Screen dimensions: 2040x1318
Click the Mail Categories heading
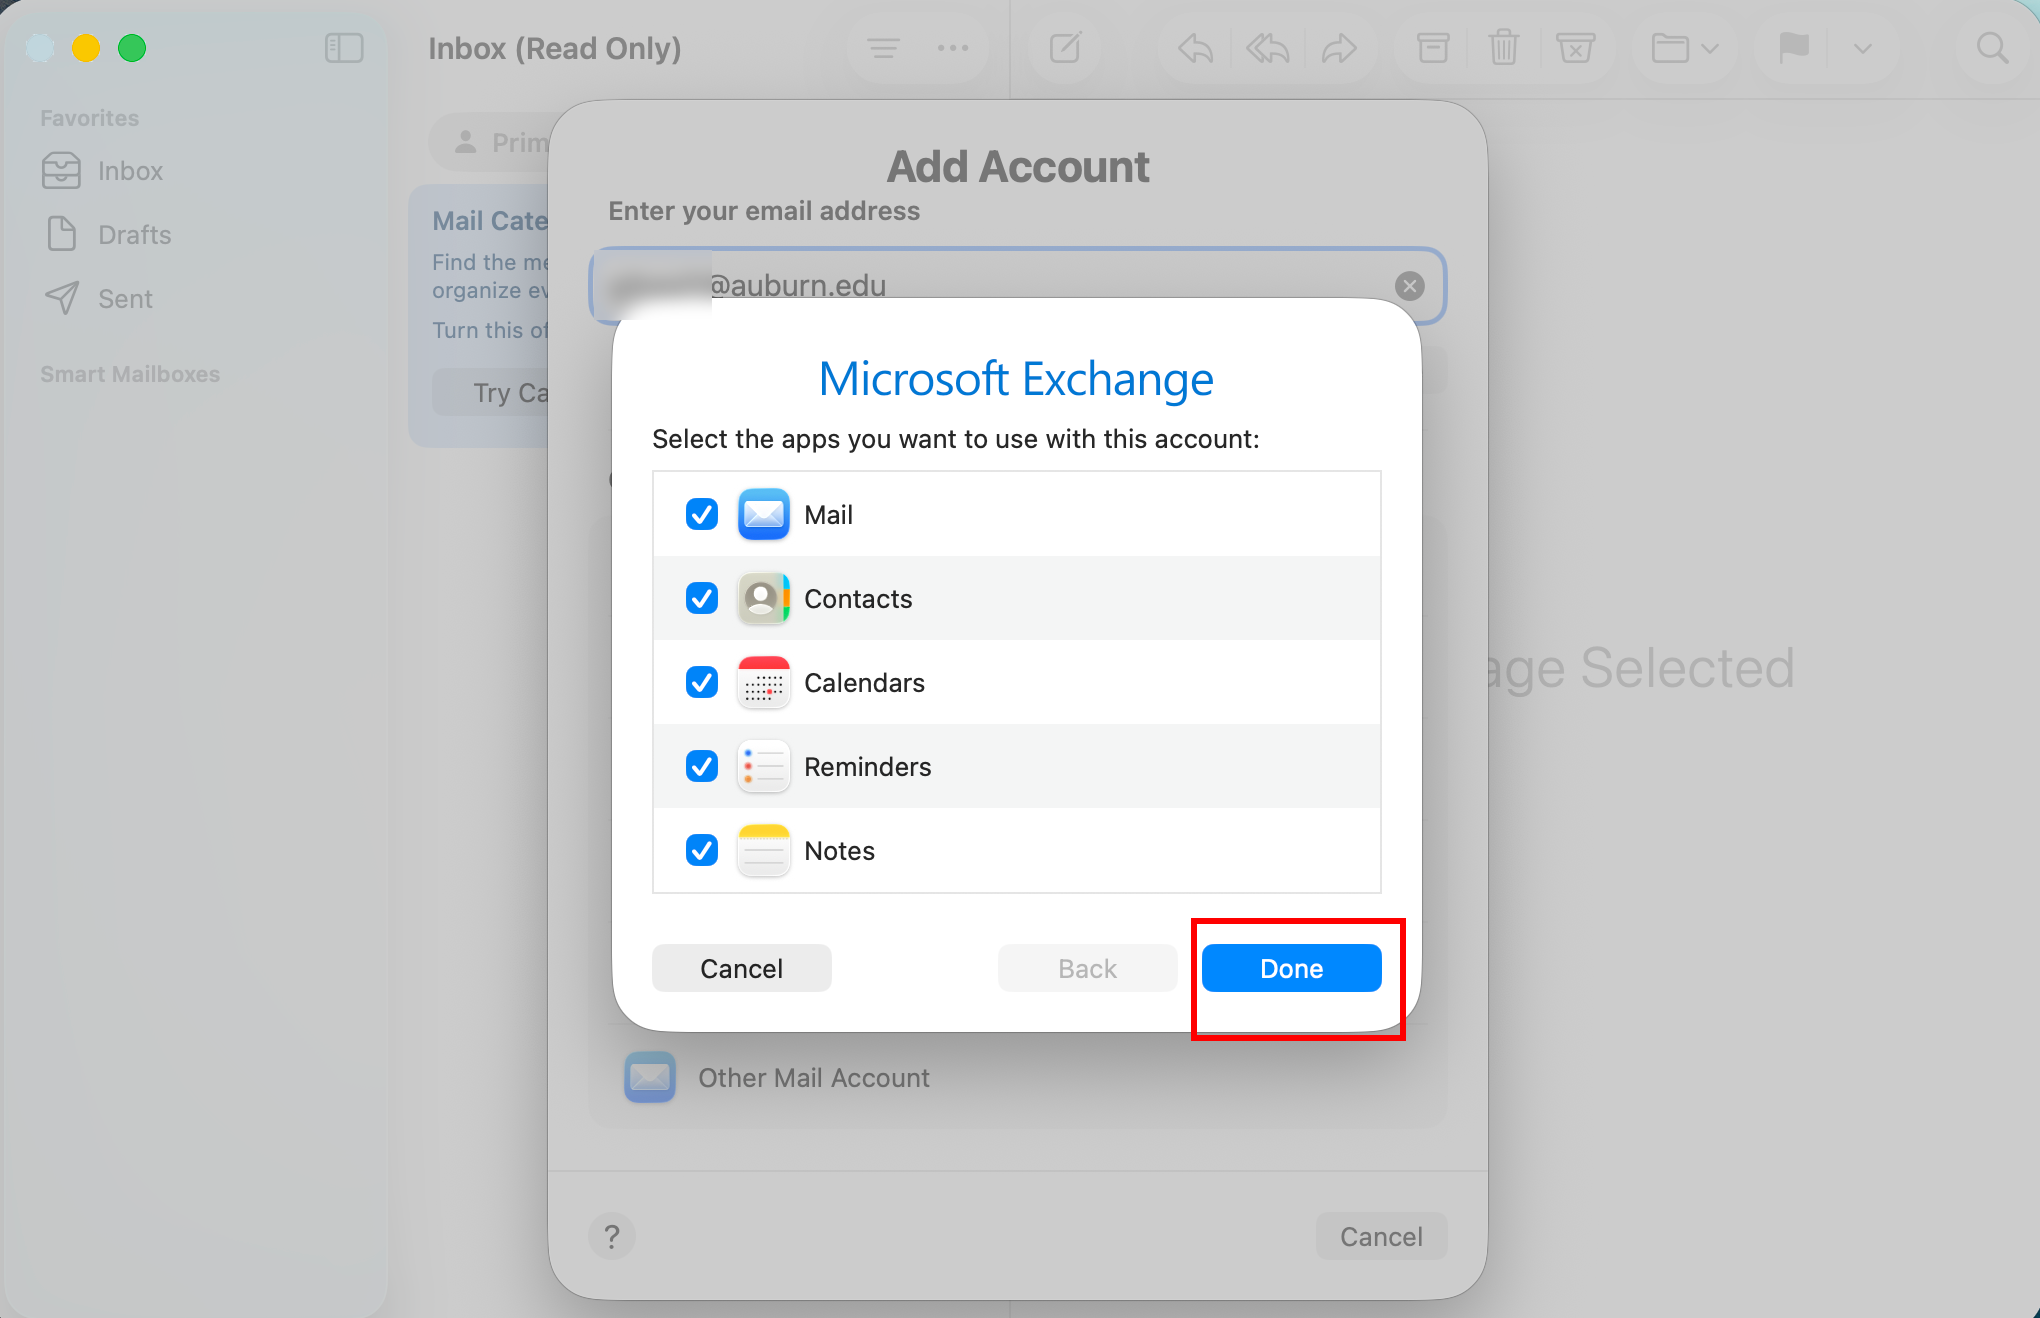[490, 221]
